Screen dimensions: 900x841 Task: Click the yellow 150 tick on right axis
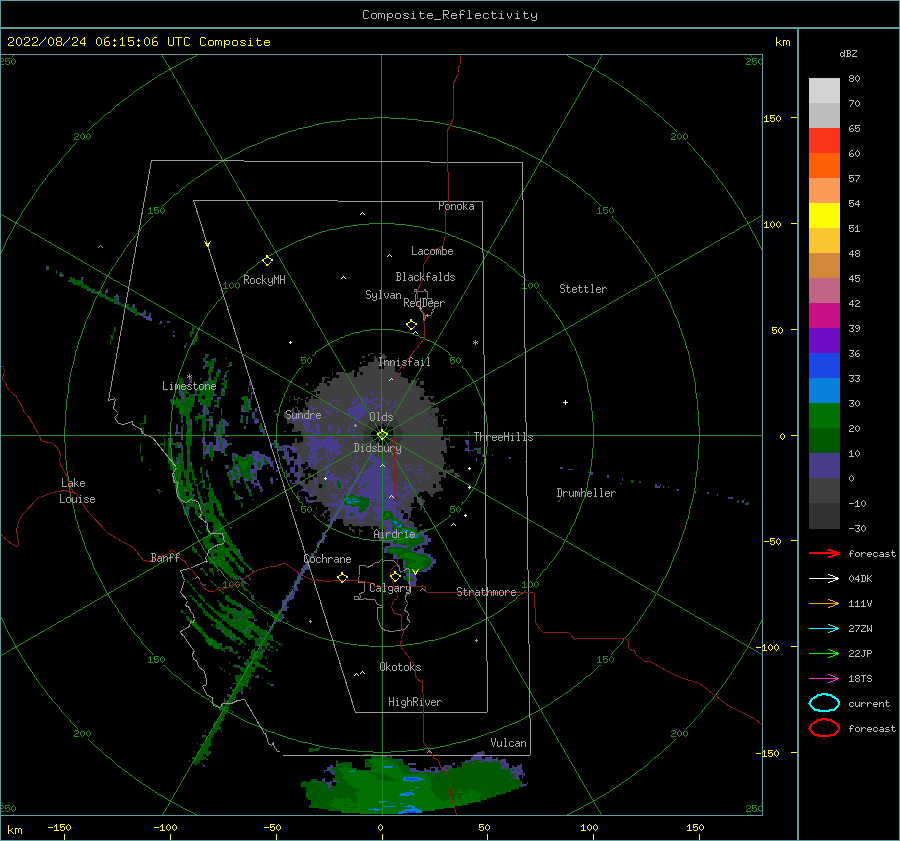point(772,118)
